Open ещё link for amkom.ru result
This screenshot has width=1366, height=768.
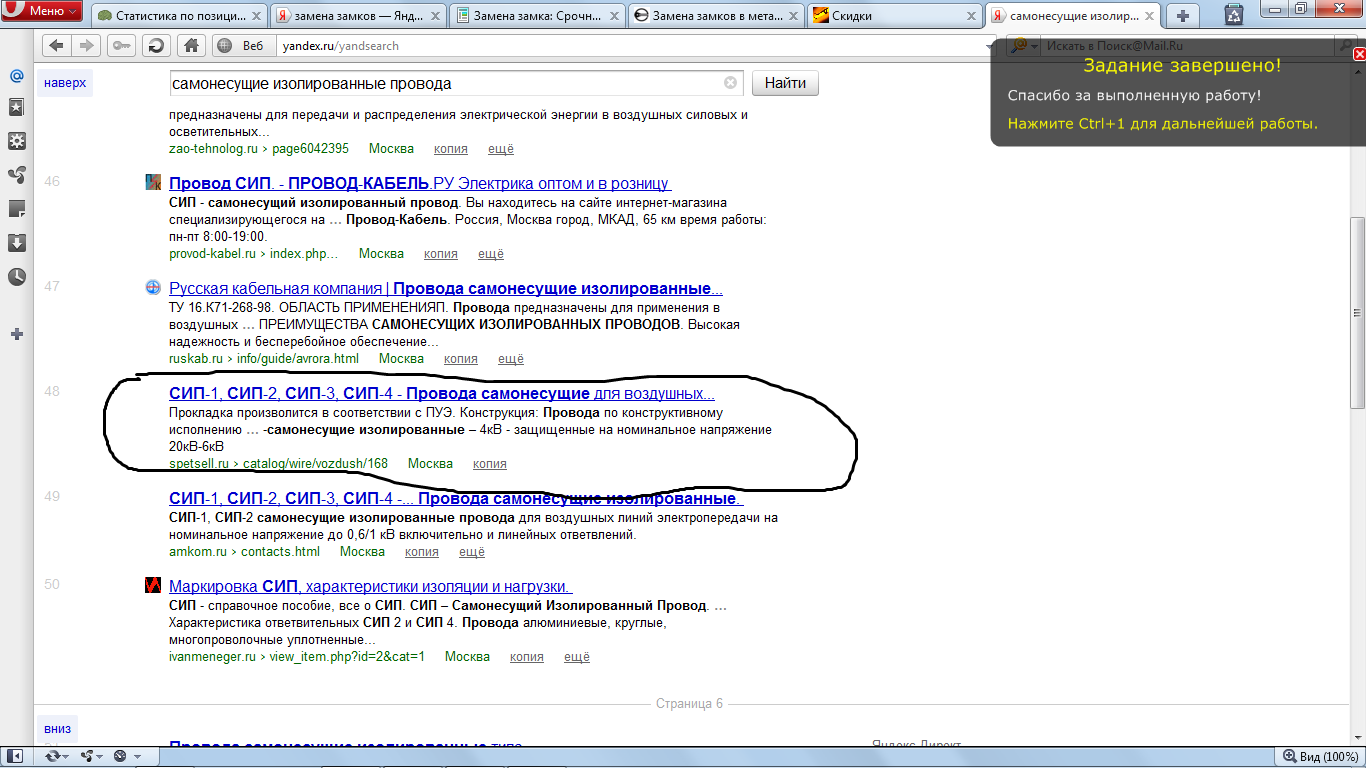coord(472,552)
